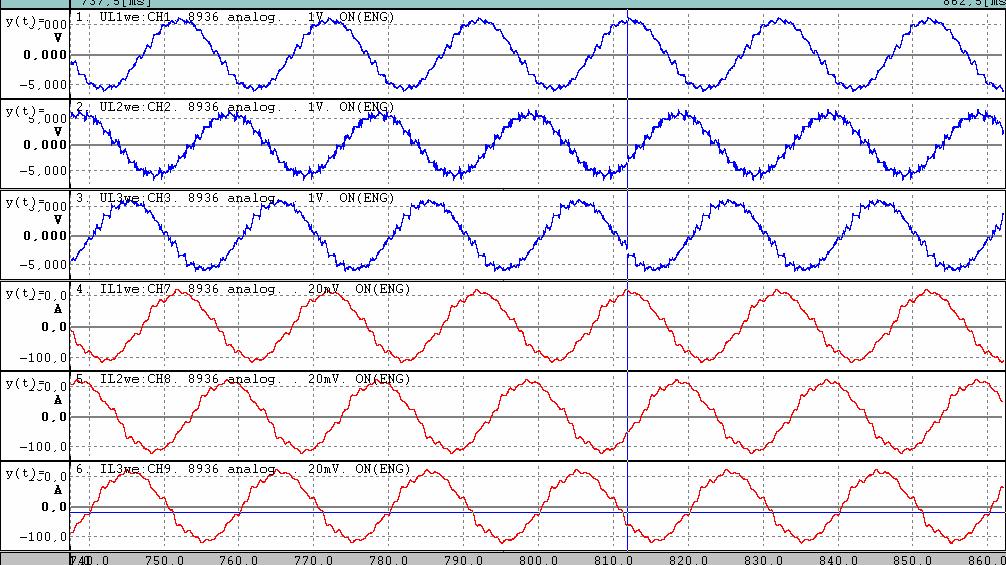Screen dimensions: 1006x565
Task: Click the '6. IL3we:CH9' channel header label
Action: pos(123,469)
